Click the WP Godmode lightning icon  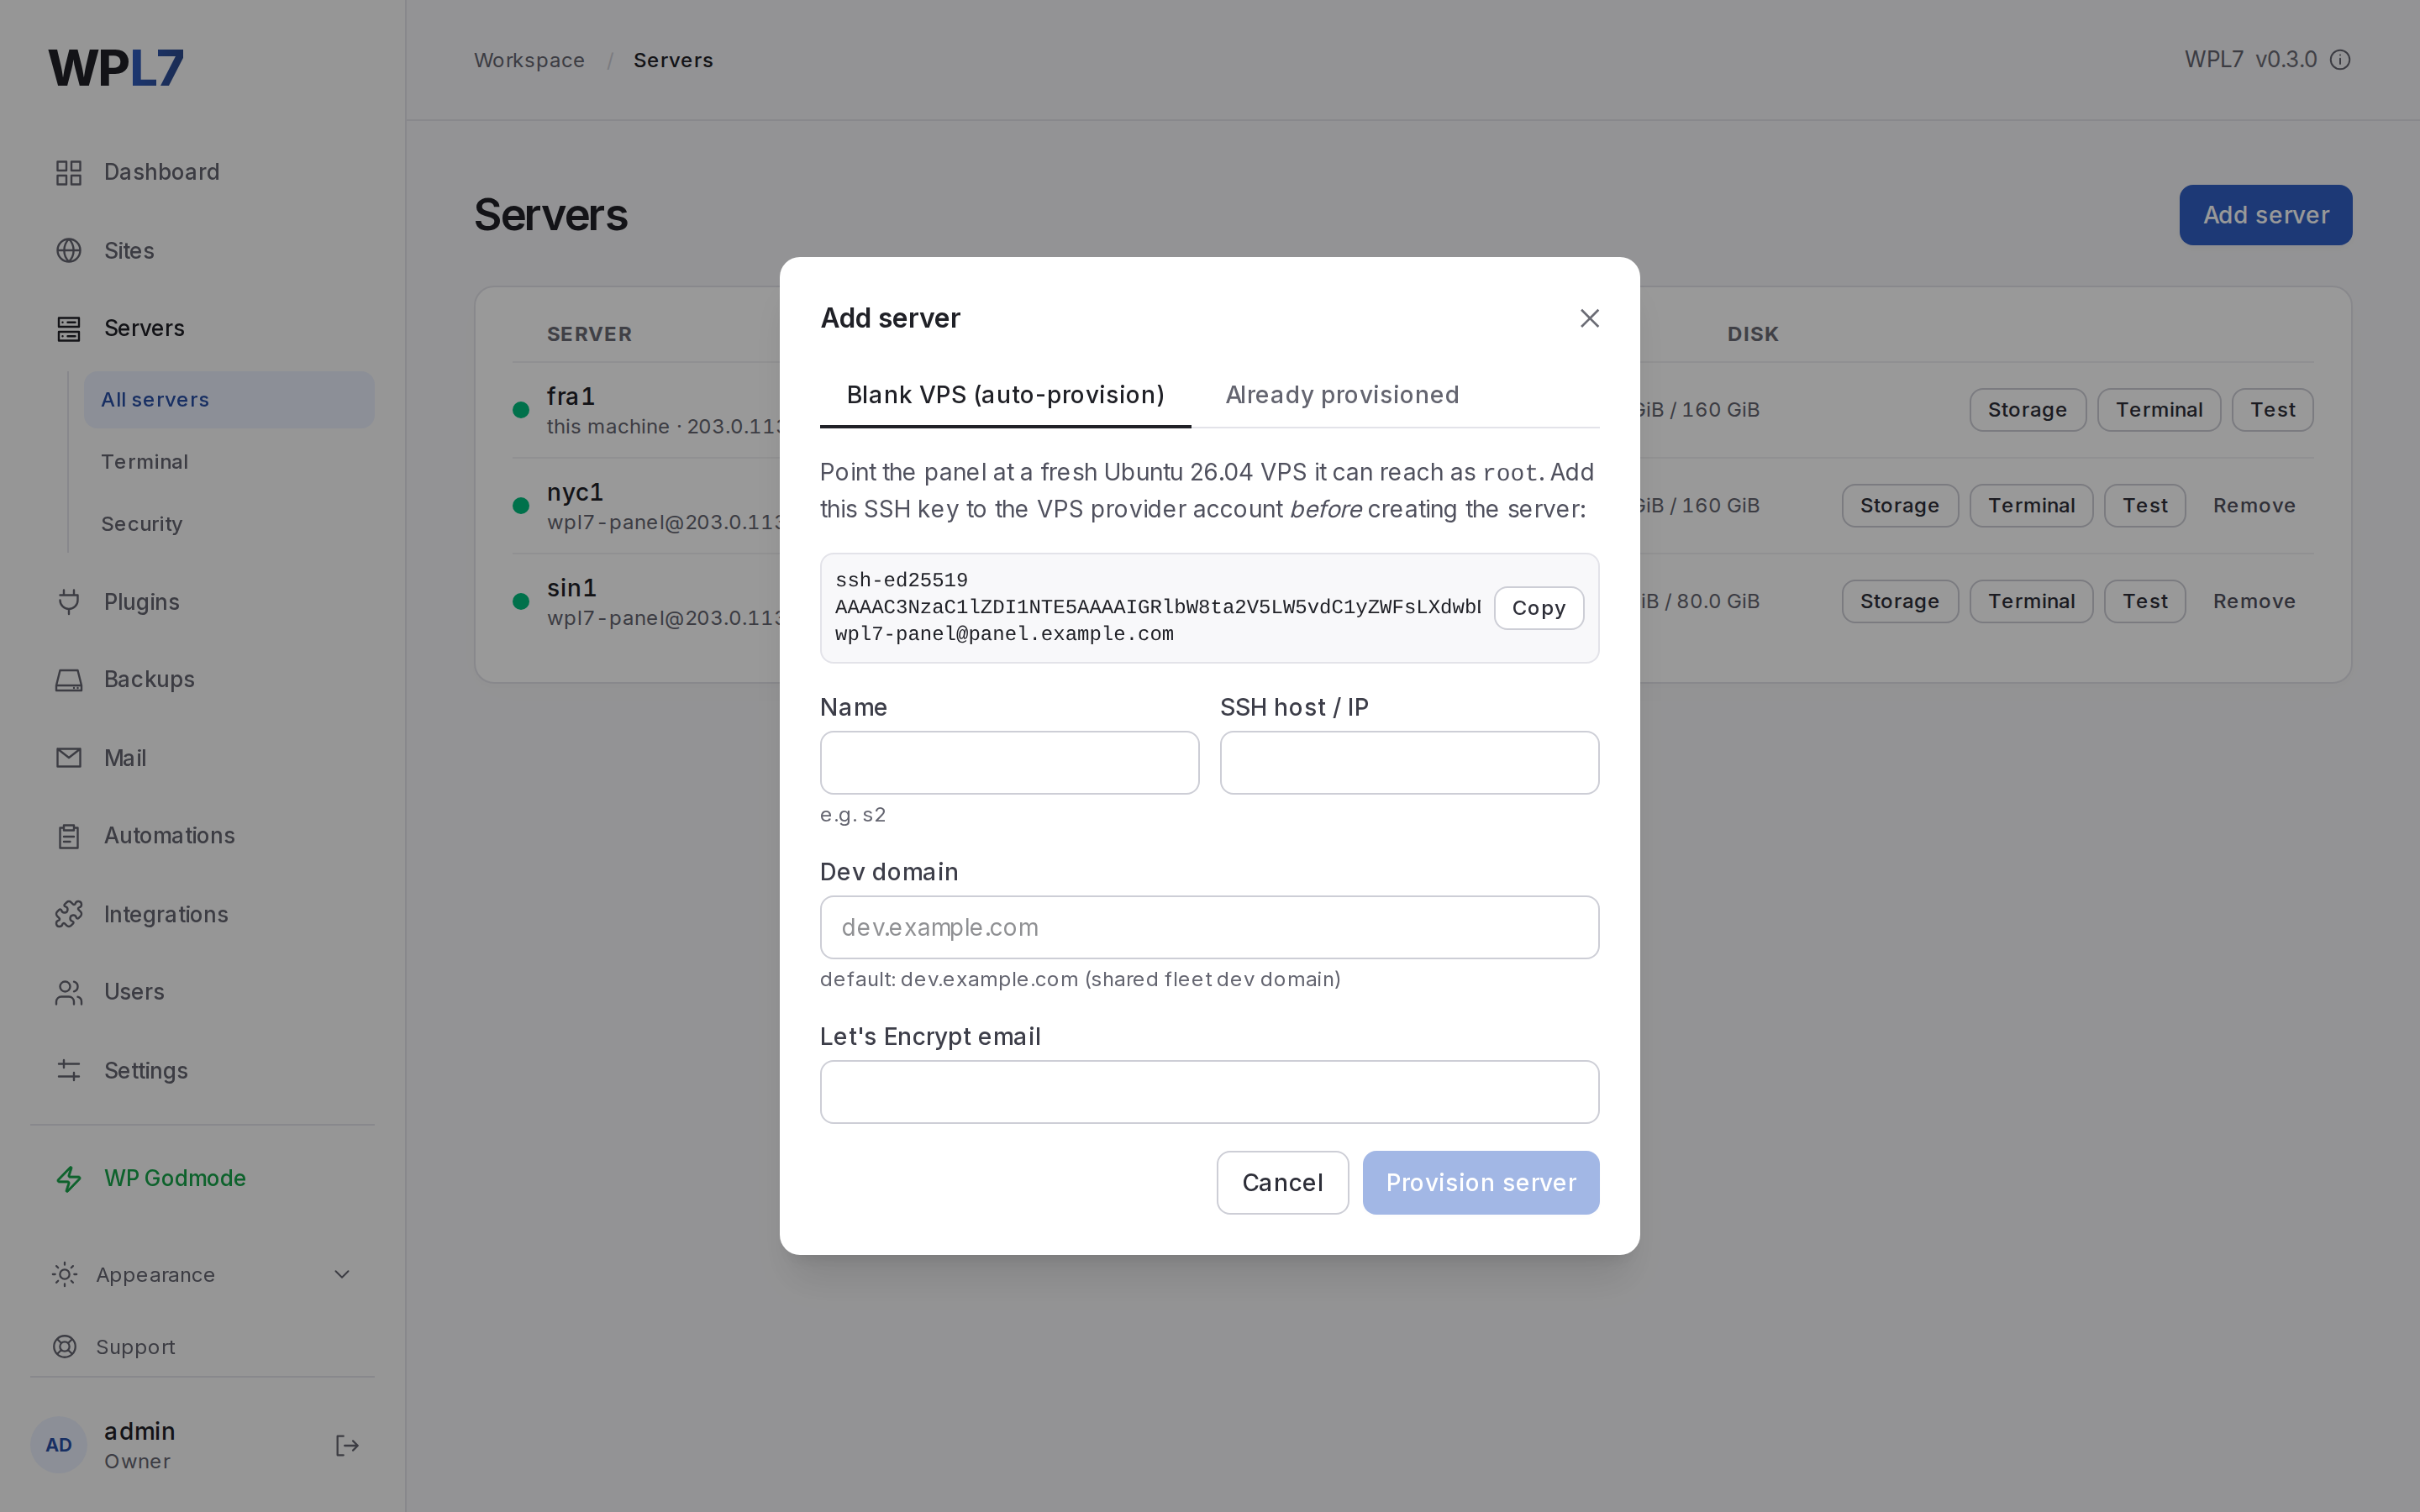point(68,1179)
